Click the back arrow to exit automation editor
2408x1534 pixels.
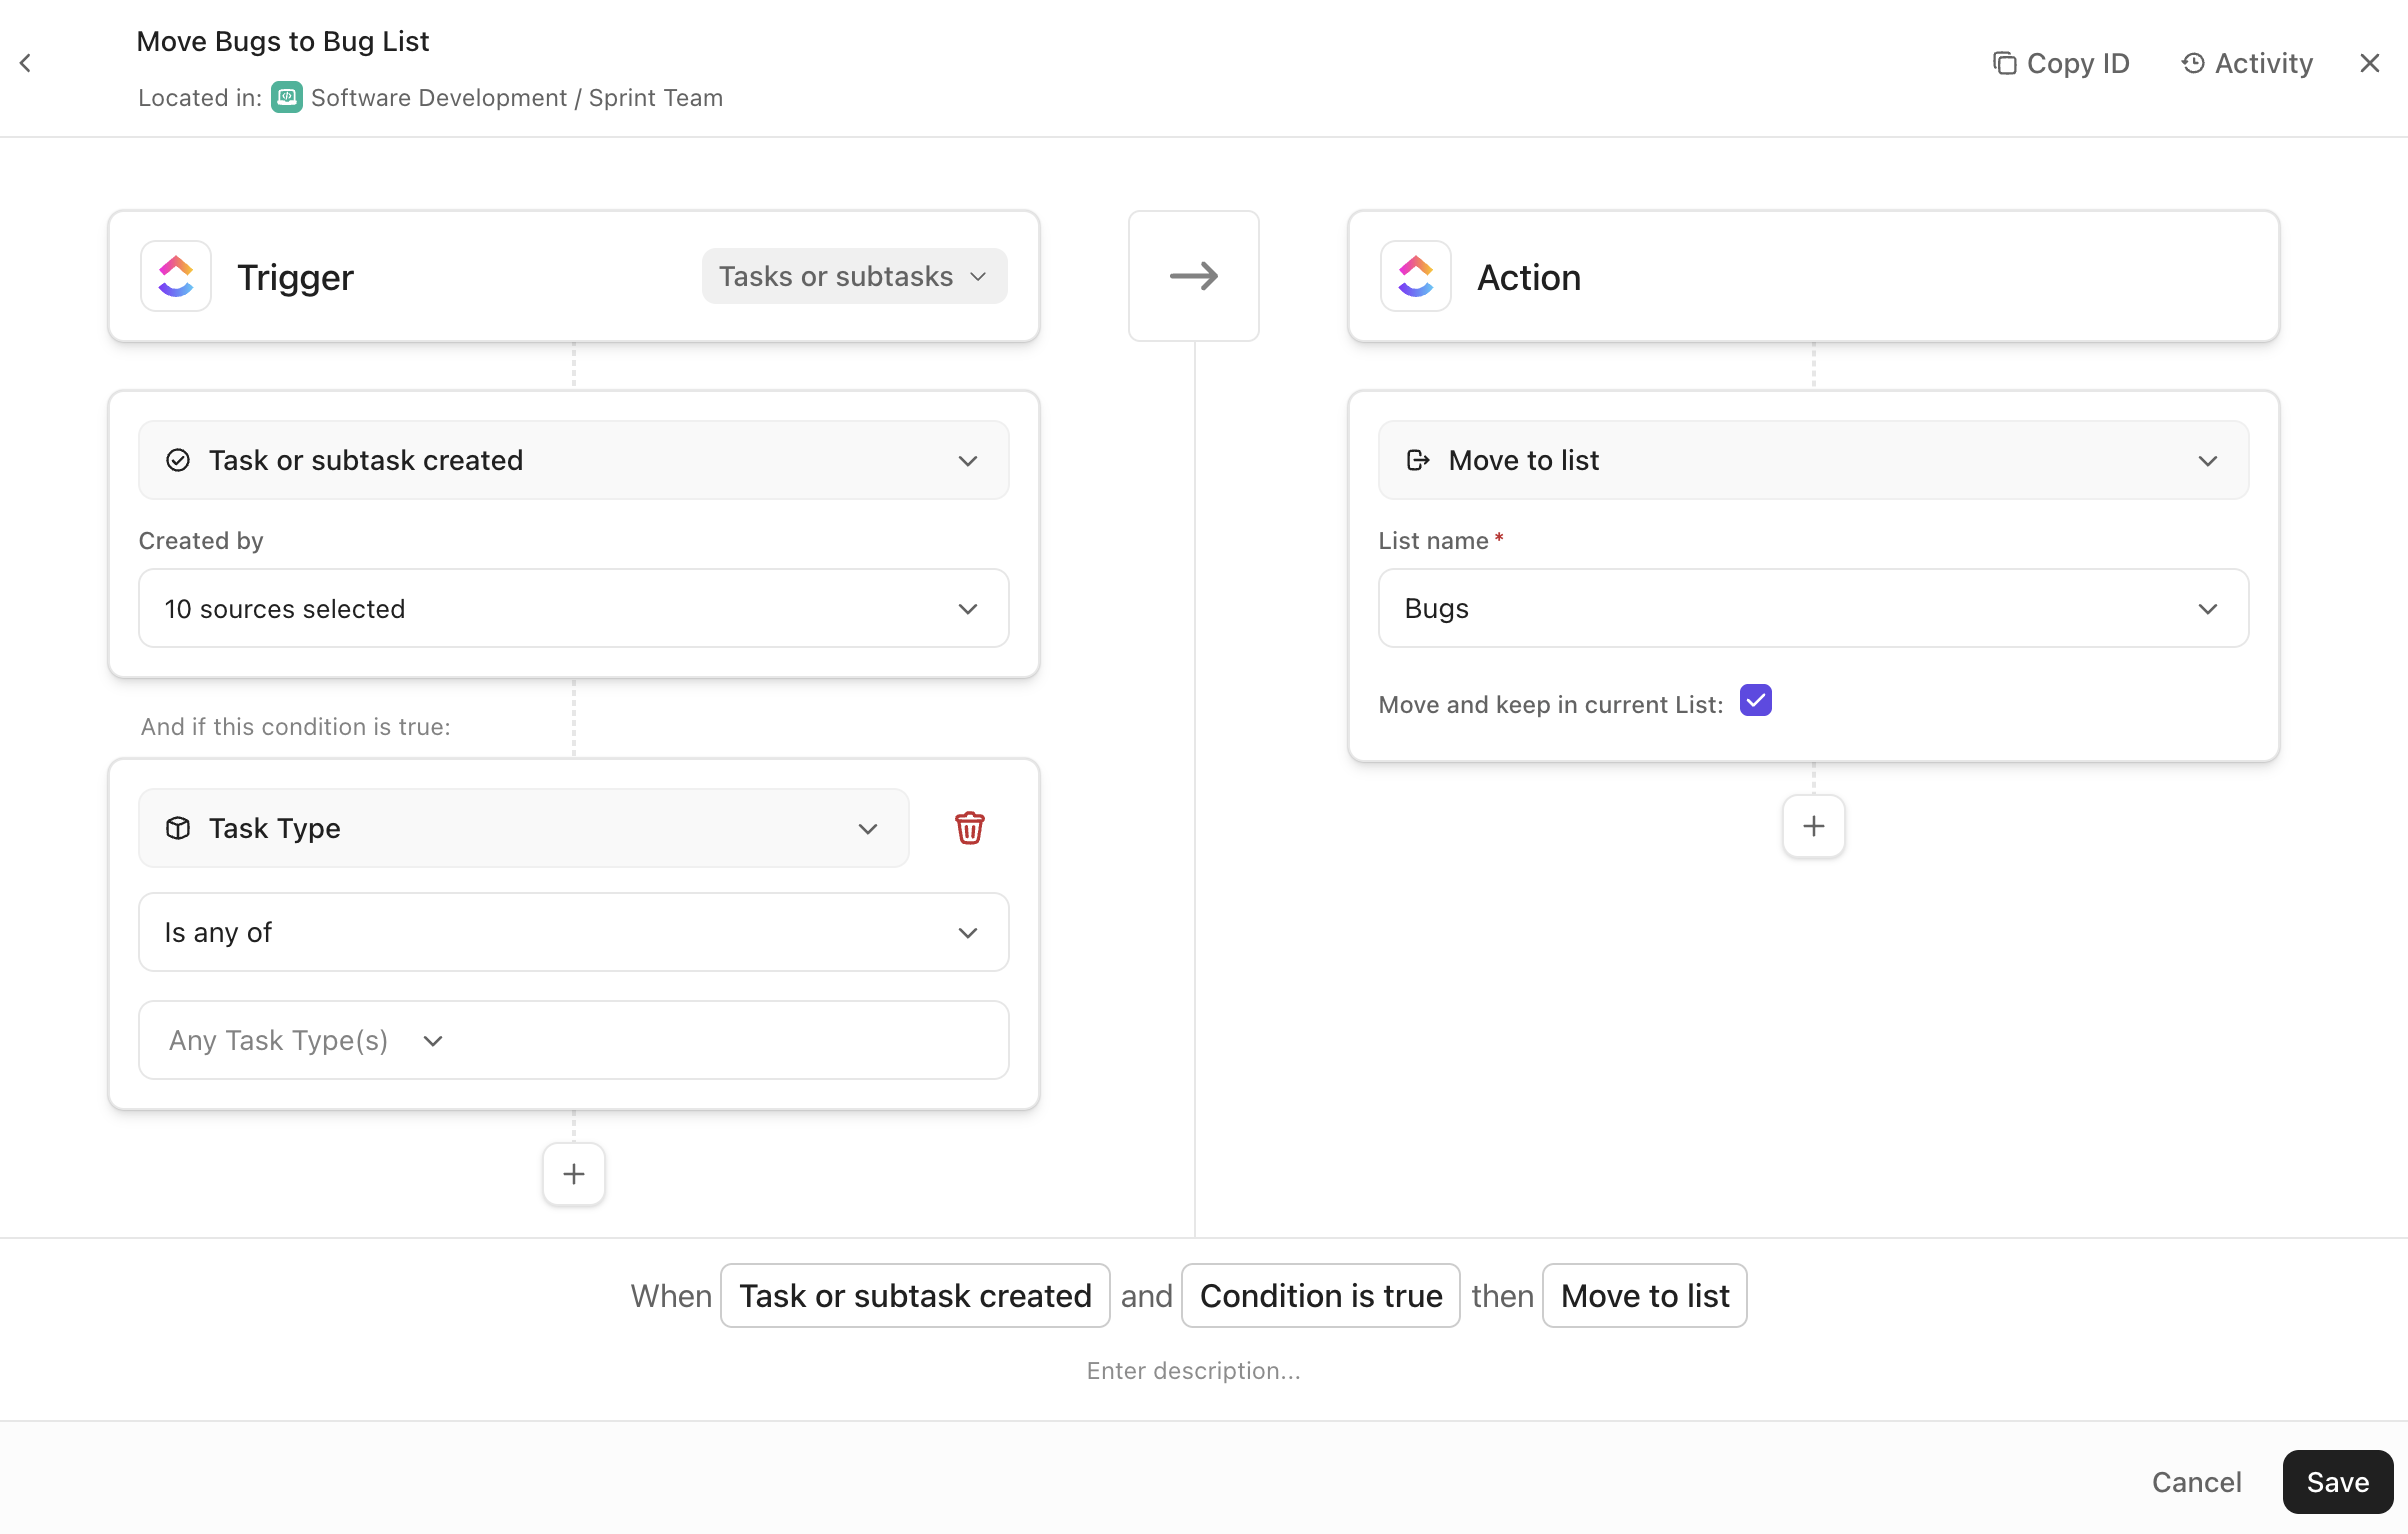pos(25,62)
